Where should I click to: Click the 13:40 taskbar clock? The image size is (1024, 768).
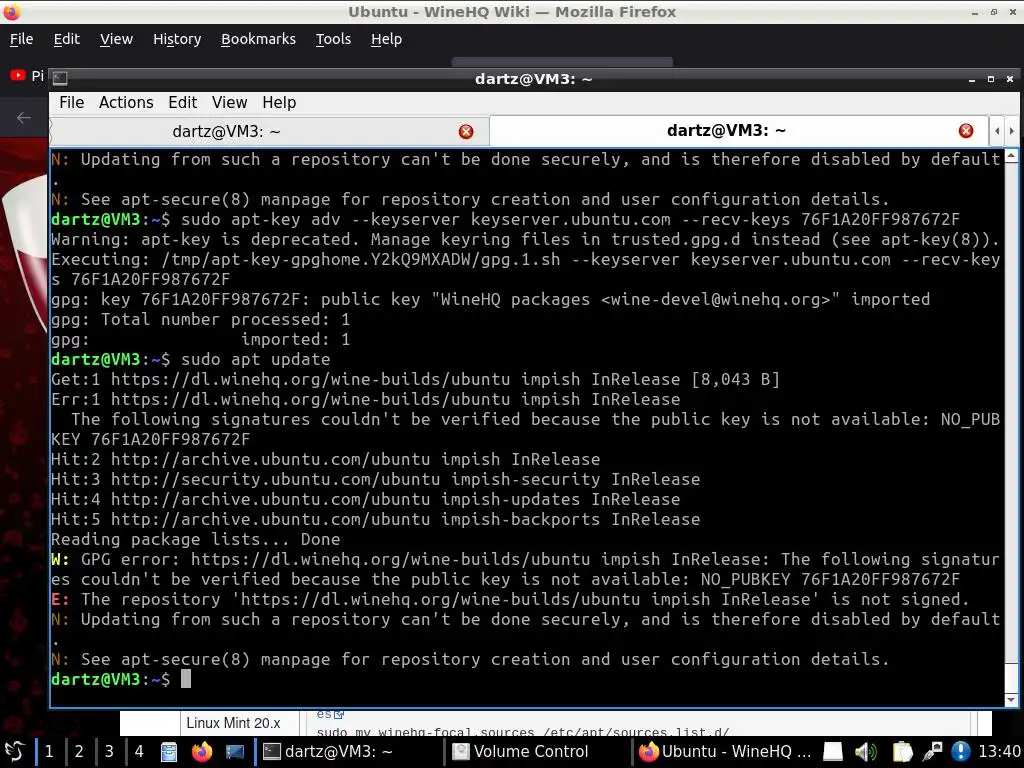pyautogui.click(x=999, y=752)
